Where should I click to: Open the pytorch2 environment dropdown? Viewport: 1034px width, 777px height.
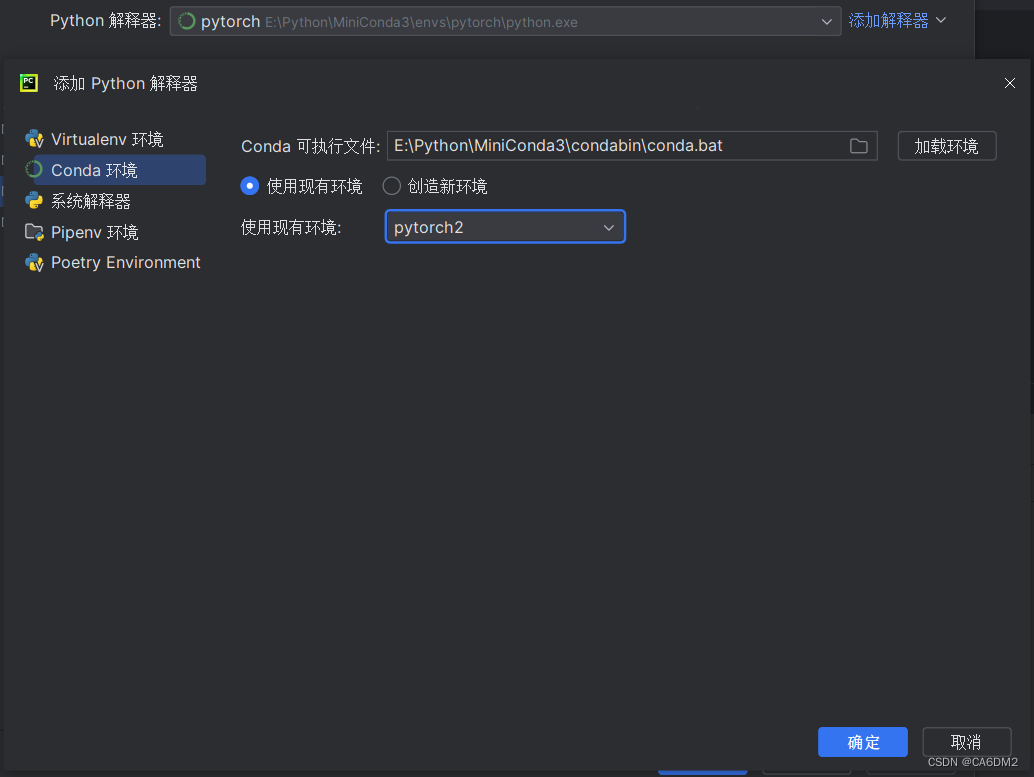pyautogui.click(x=609, y=227)
